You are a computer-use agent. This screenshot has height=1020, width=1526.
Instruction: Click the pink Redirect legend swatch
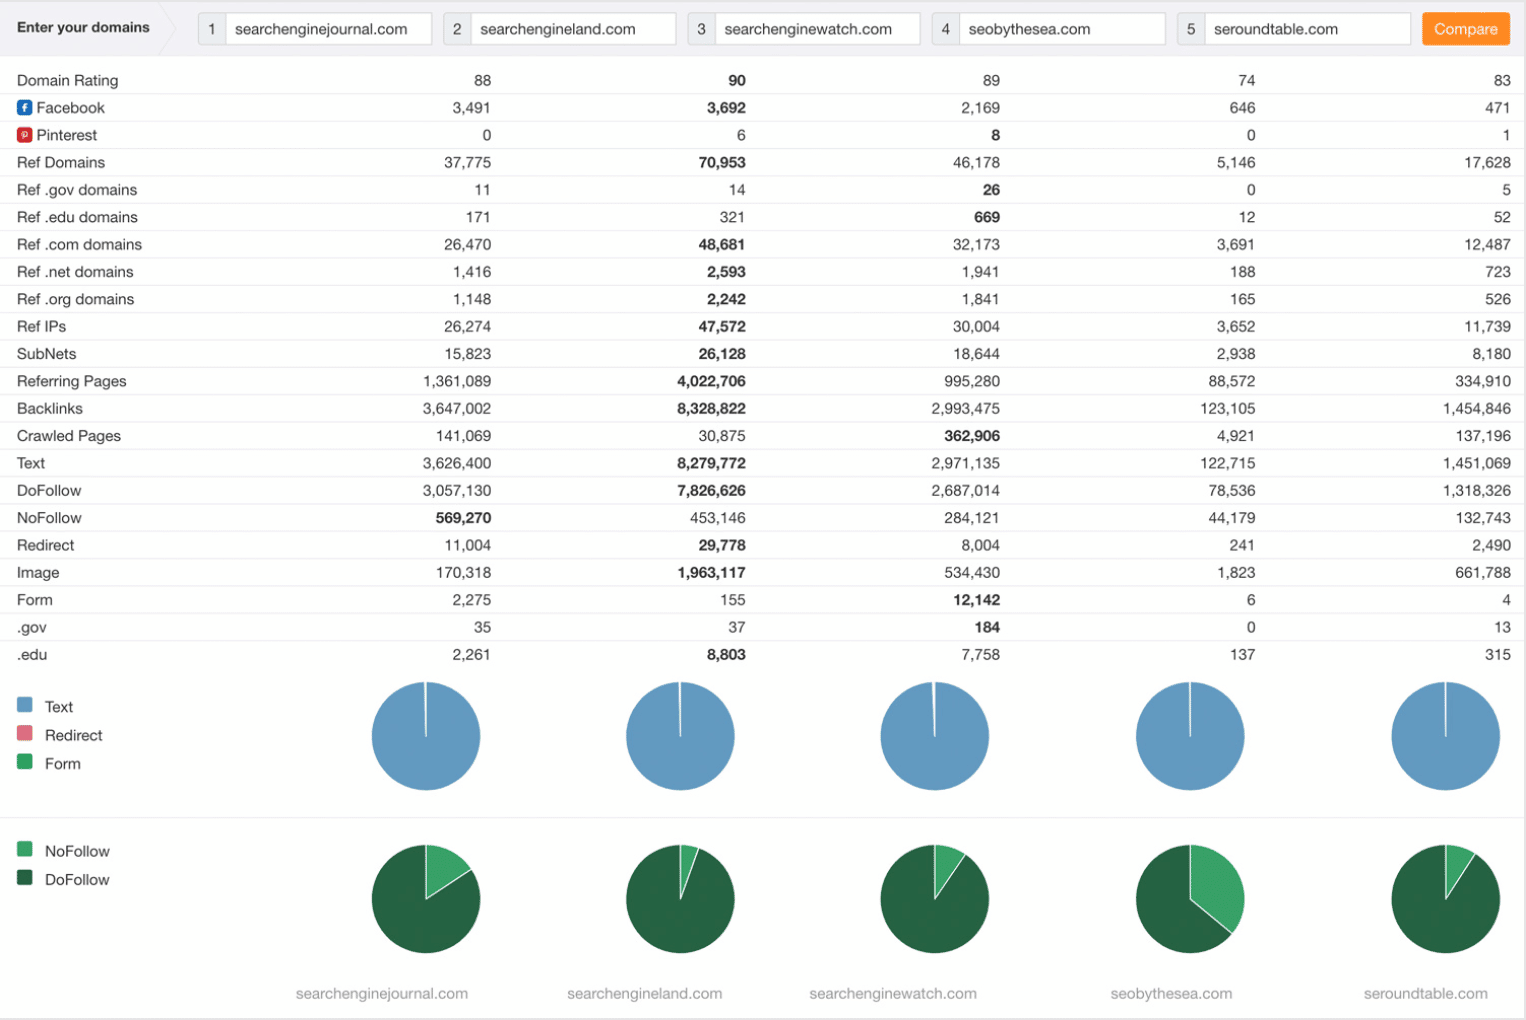click(x=25, y=733)
